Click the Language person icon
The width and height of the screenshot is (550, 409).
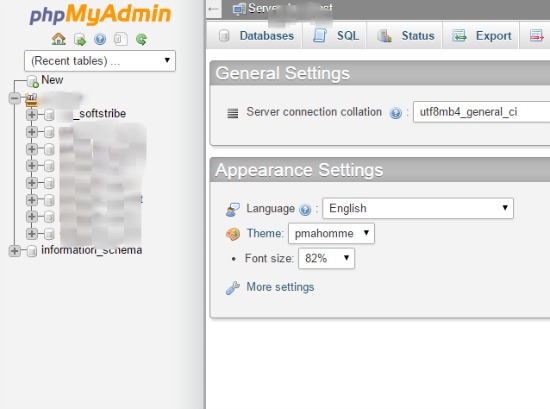[x=233, y=209]
